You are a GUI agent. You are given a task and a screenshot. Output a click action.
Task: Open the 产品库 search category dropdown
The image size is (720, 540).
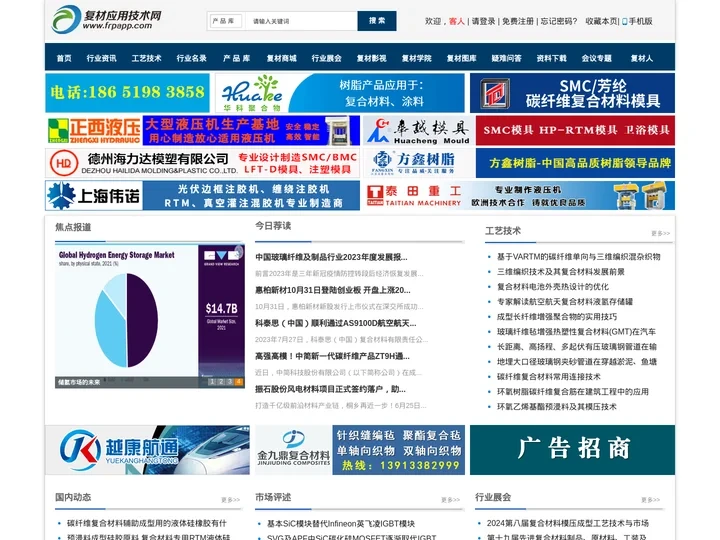(225, 21)
